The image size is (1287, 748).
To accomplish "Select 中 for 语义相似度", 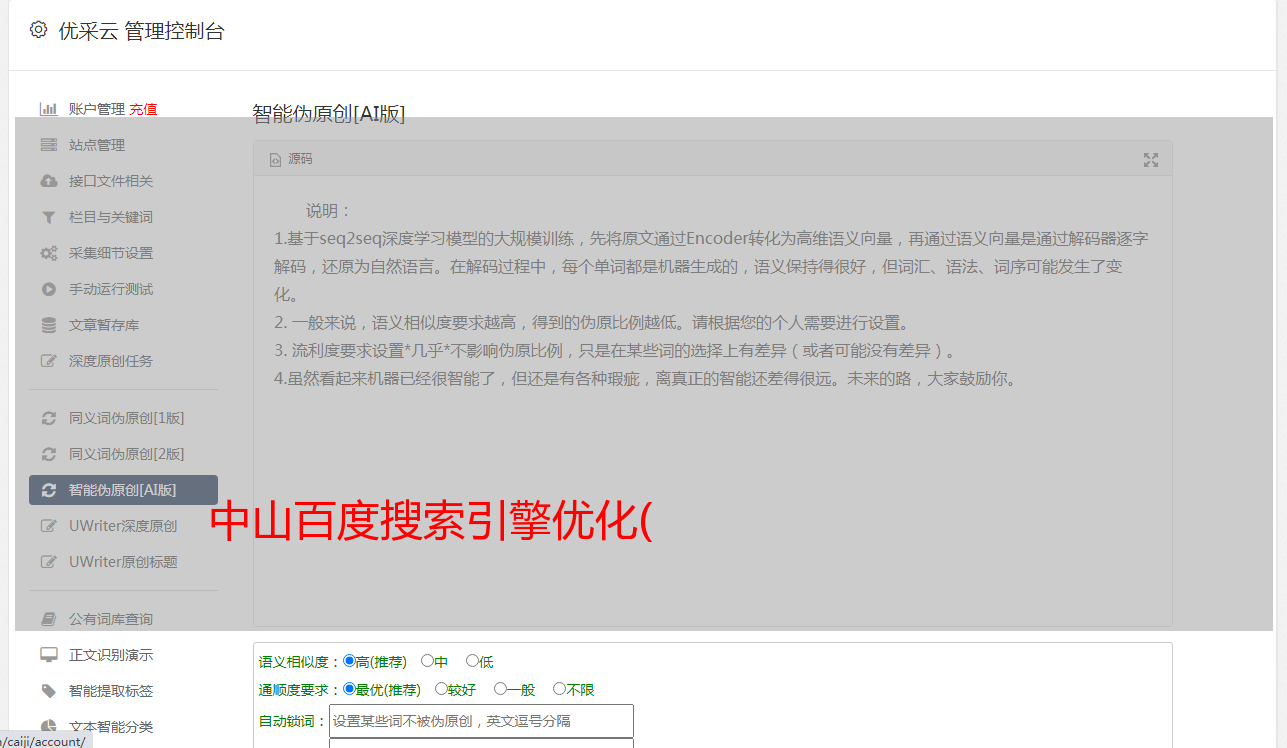I will coord(427,661).
